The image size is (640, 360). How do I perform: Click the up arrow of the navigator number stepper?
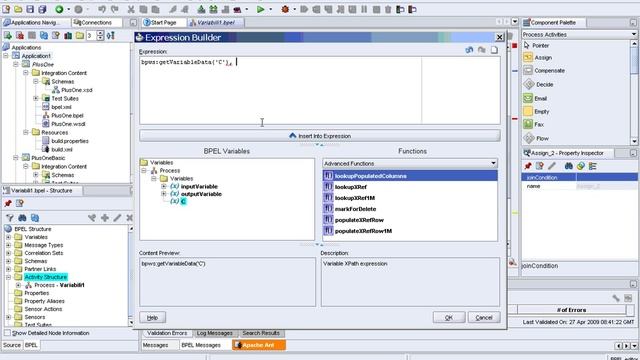click(x=100, y=33)
